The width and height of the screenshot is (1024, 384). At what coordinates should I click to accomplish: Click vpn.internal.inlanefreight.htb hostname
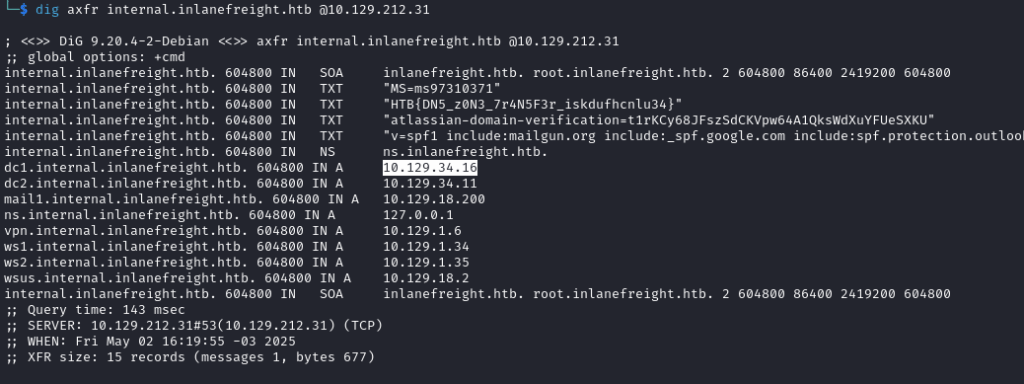(x=123, y=231)
